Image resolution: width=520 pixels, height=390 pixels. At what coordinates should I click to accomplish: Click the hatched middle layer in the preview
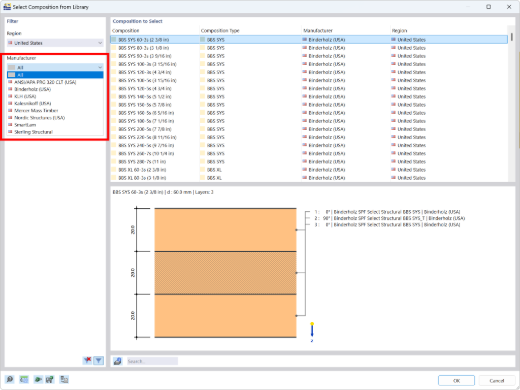coord(225,273)
